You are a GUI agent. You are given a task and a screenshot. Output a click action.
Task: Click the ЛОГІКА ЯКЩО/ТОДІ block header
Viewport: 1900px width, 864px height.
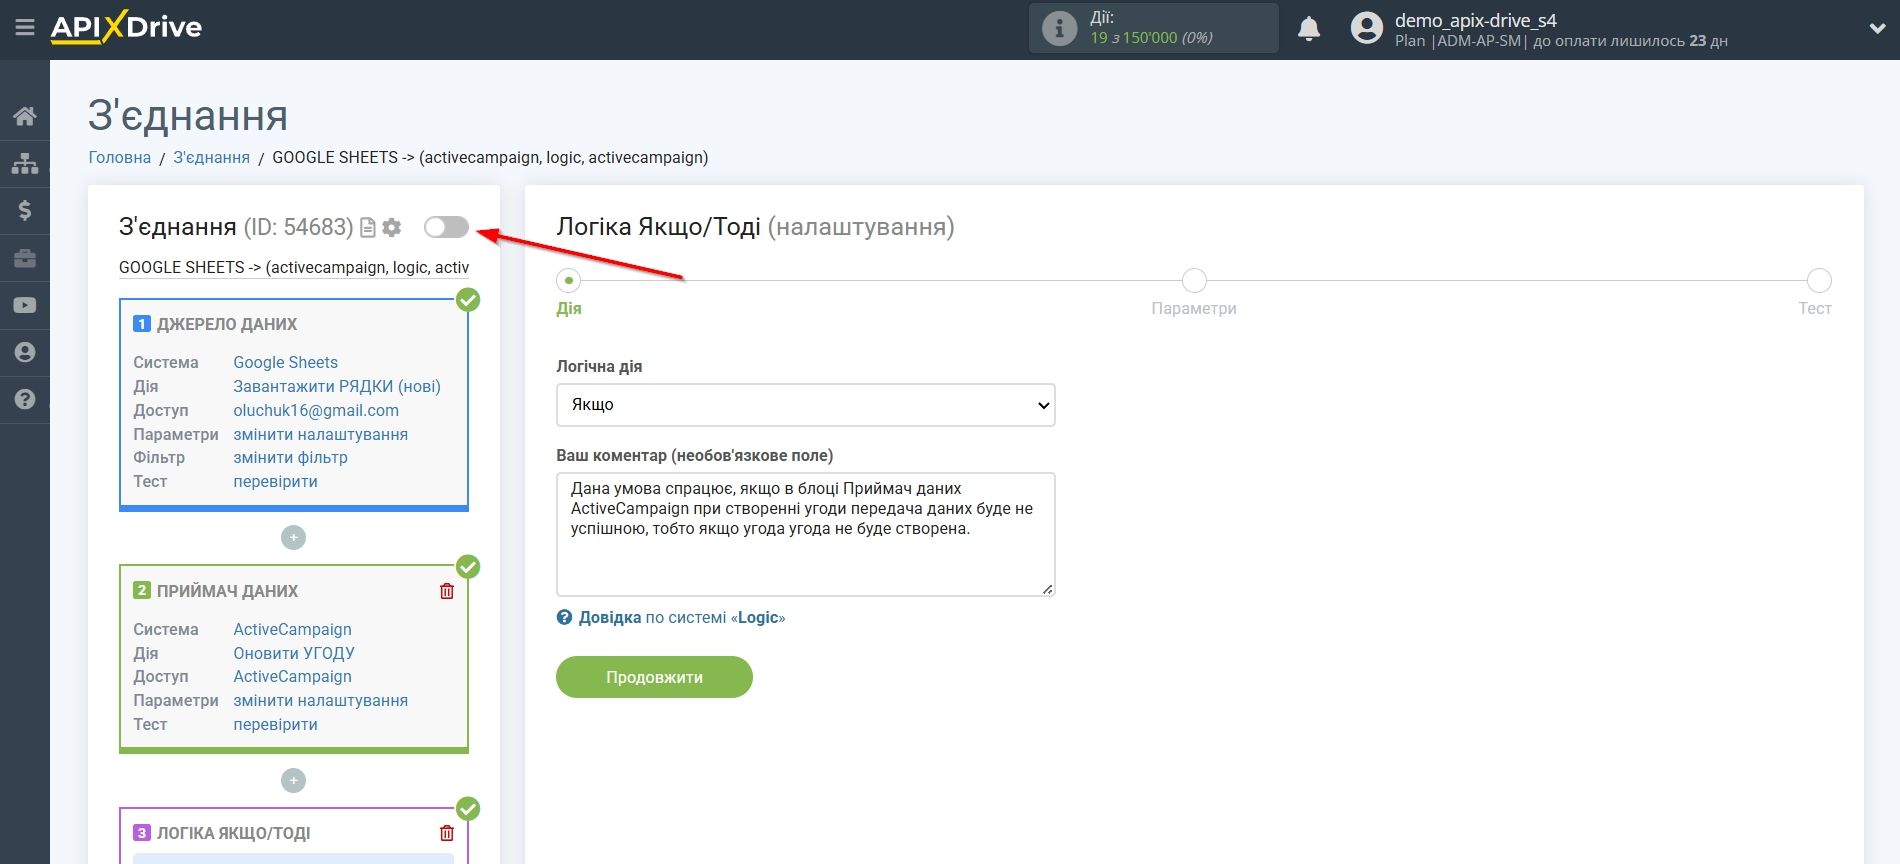coord(233,834)
